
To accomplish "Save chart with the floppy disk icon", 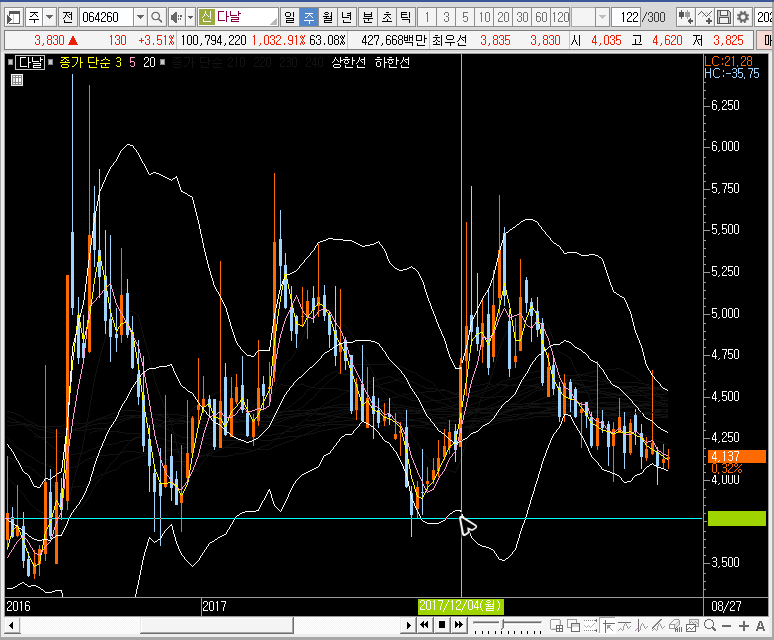I will tap(724, 18).
